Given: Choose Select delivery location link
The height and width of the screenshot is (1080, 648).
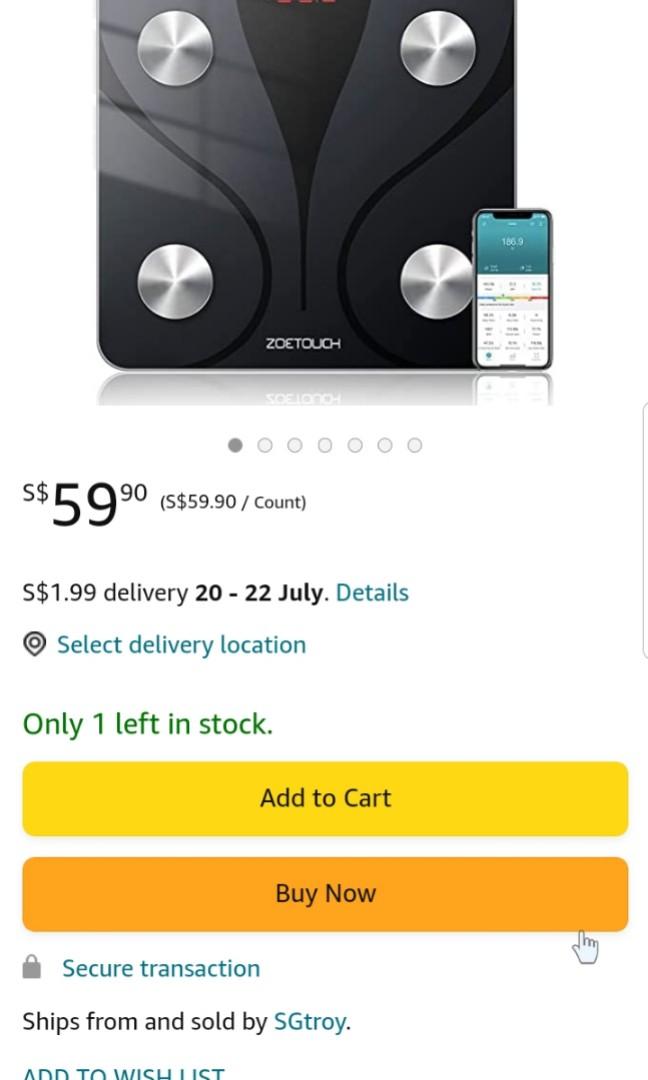Looking at the screenshot, I should (181, 645).
